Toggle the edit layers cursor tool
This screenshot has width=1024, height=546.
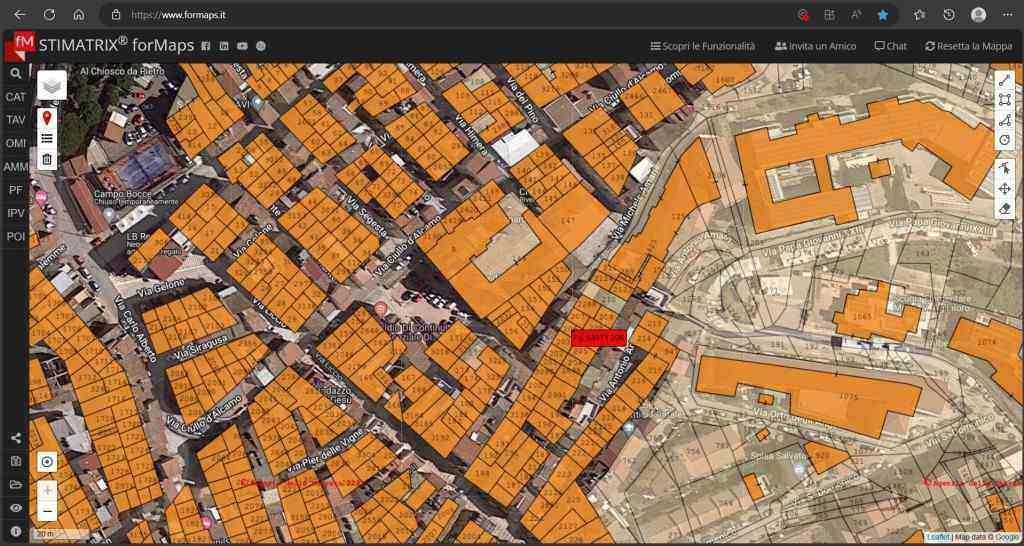(x=1005, y=168)
